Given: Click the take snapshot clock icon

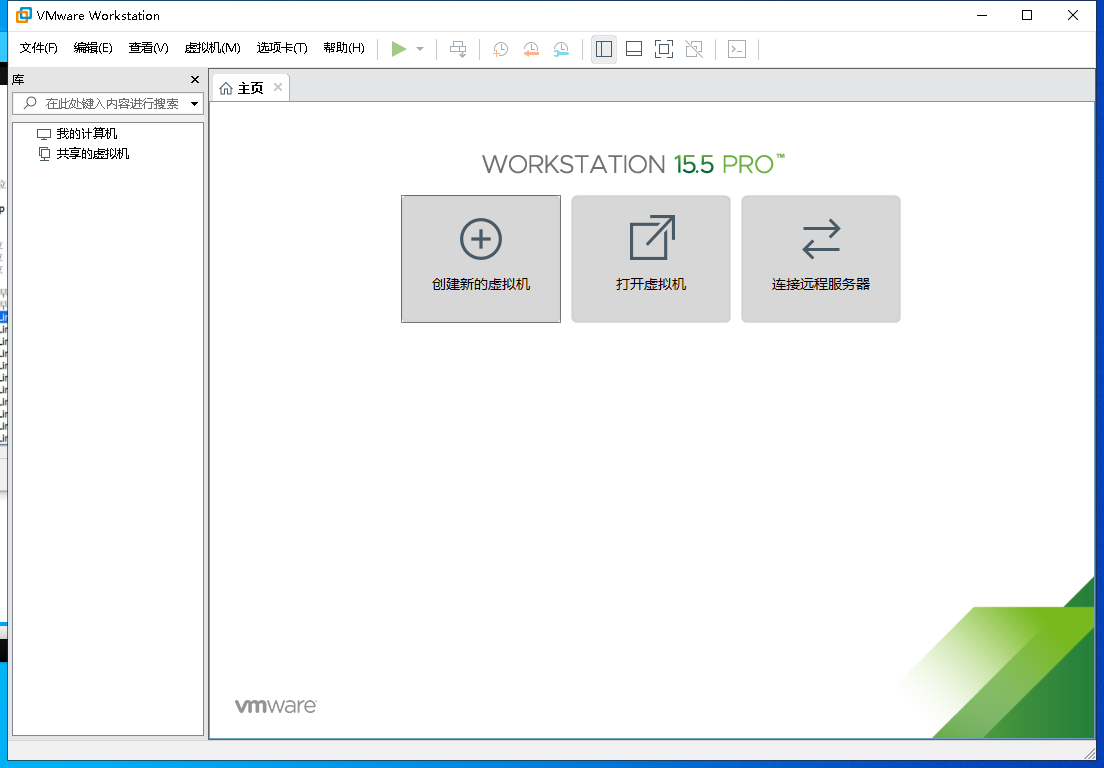Looking at the screenshot, I should [500, 49].
